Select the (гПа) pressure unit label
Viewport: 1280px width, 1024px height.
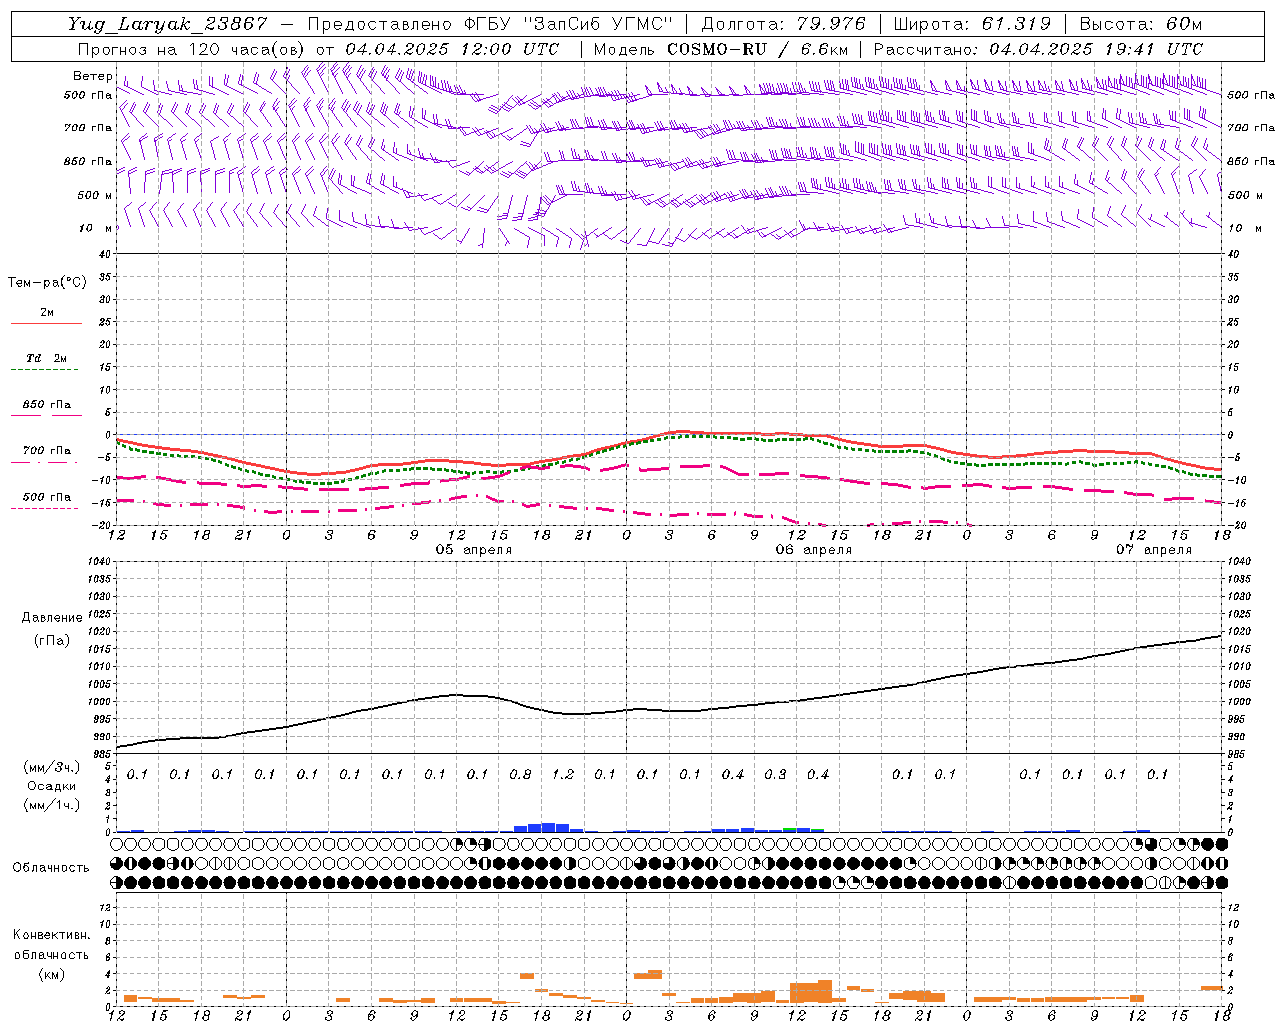[51, 640]
